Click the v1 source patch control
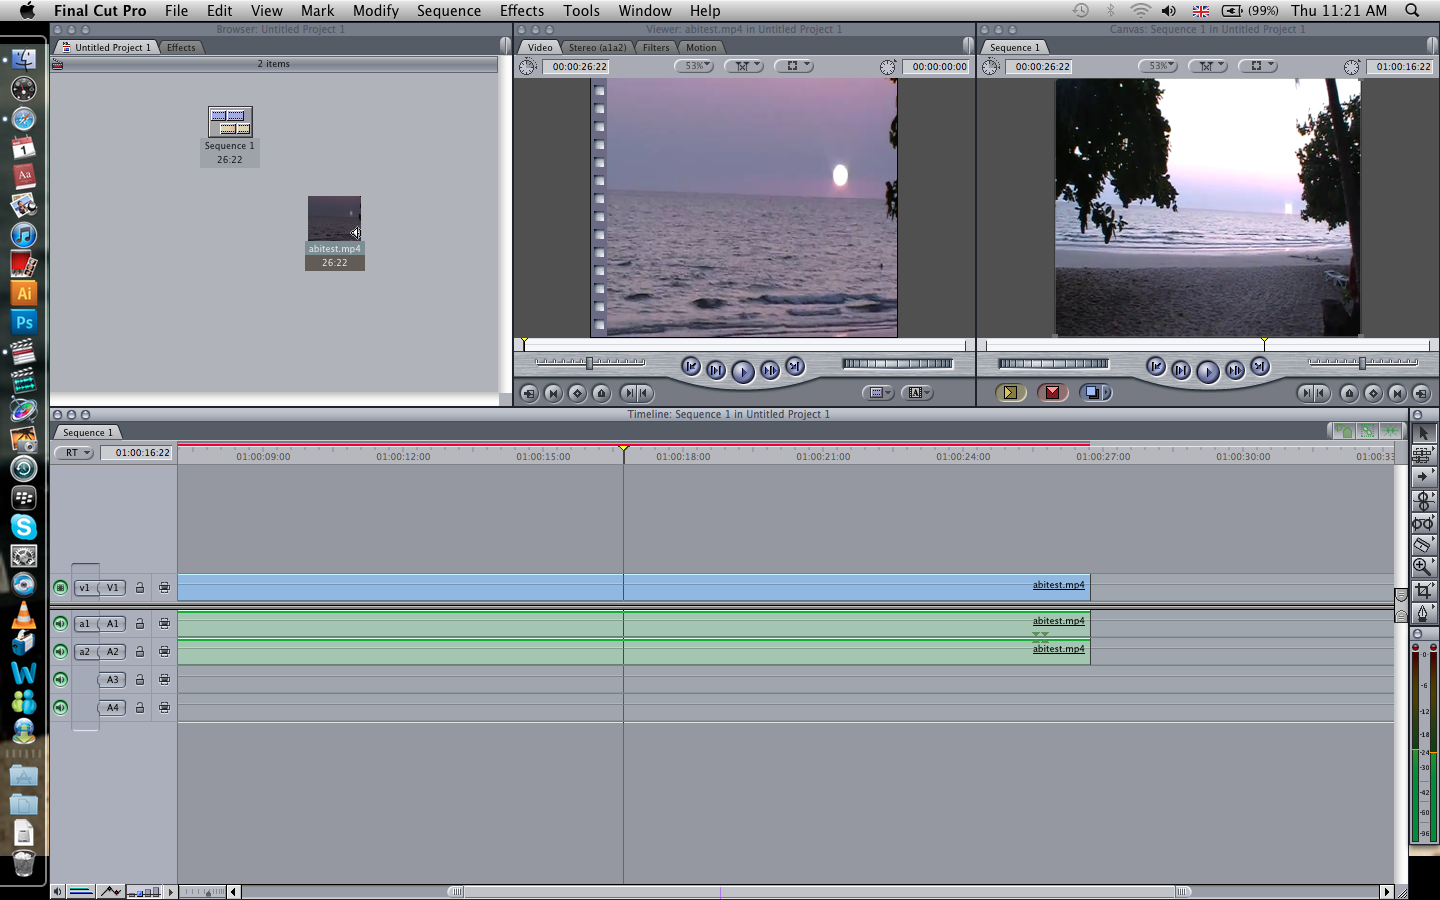The height and width of the screenshot is (900, 1440). point(85,588)
